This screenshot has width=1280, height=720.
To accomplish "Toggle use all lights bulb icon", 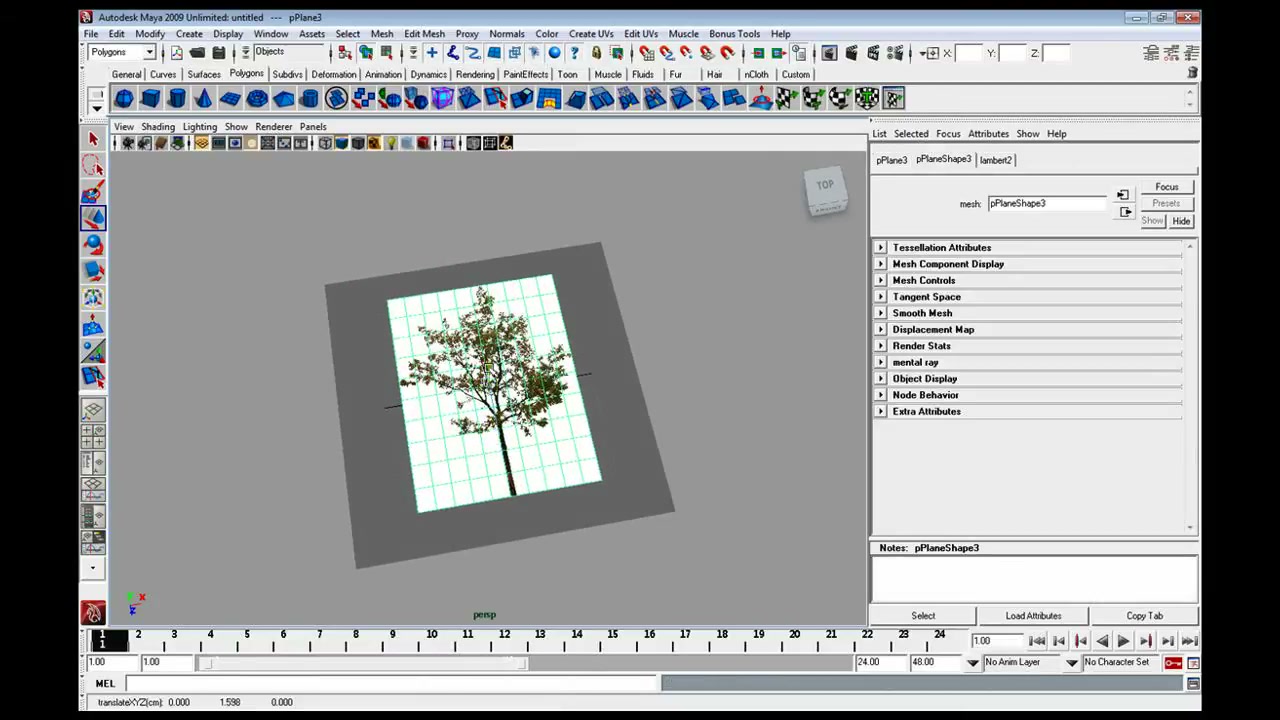I will pyautogui.click(x=390, y=144).
